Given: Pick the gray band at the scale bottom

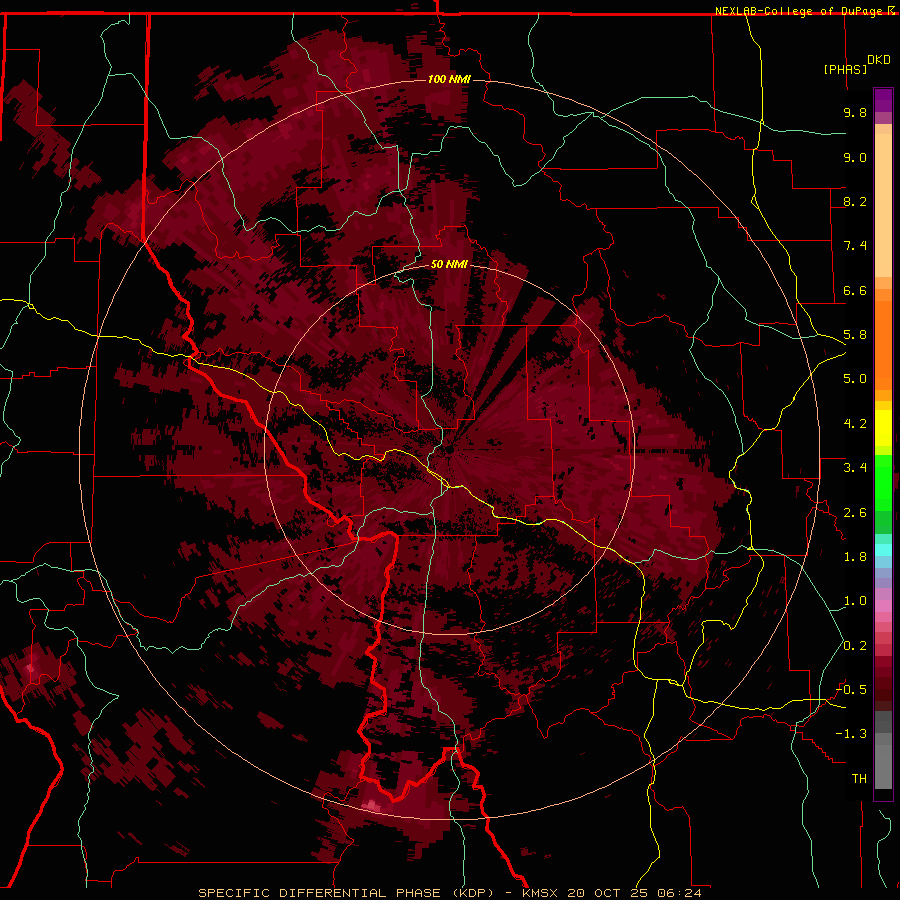Looking at the screenshot, I should [883, 763].
